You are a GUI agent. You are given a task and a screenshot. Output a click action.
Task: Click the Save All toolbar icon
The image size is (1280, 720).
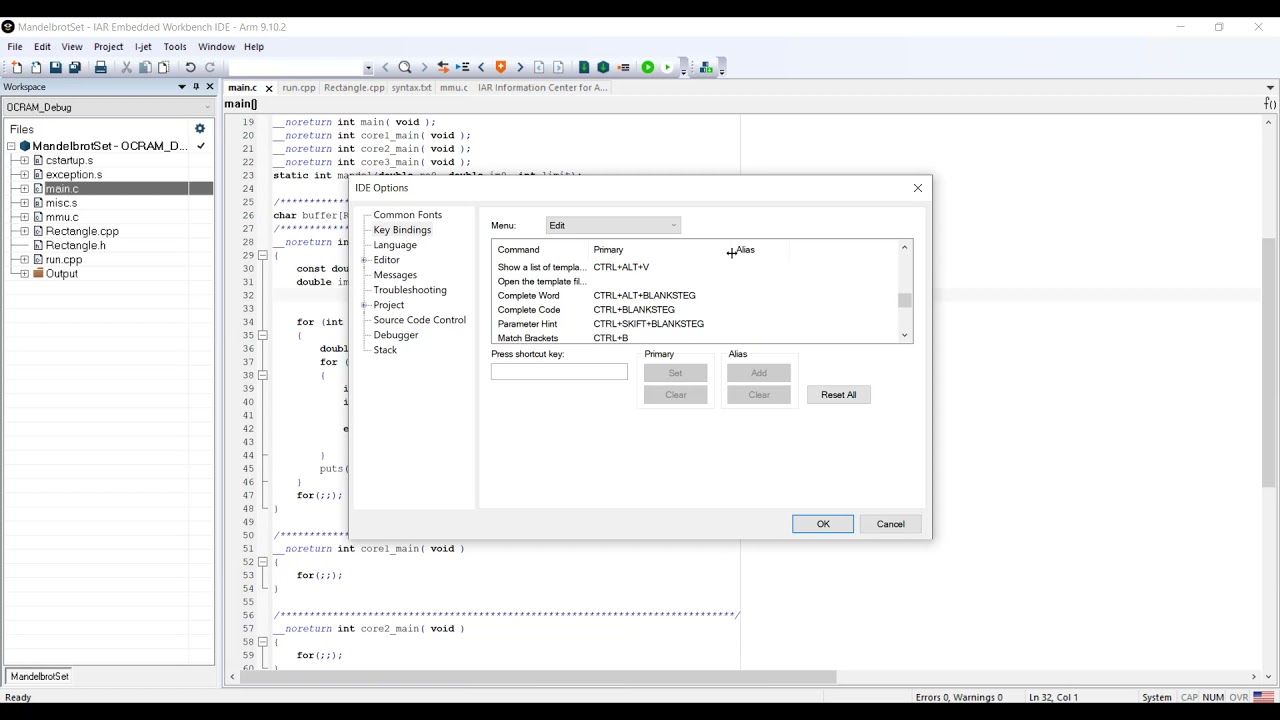(75, 67)
